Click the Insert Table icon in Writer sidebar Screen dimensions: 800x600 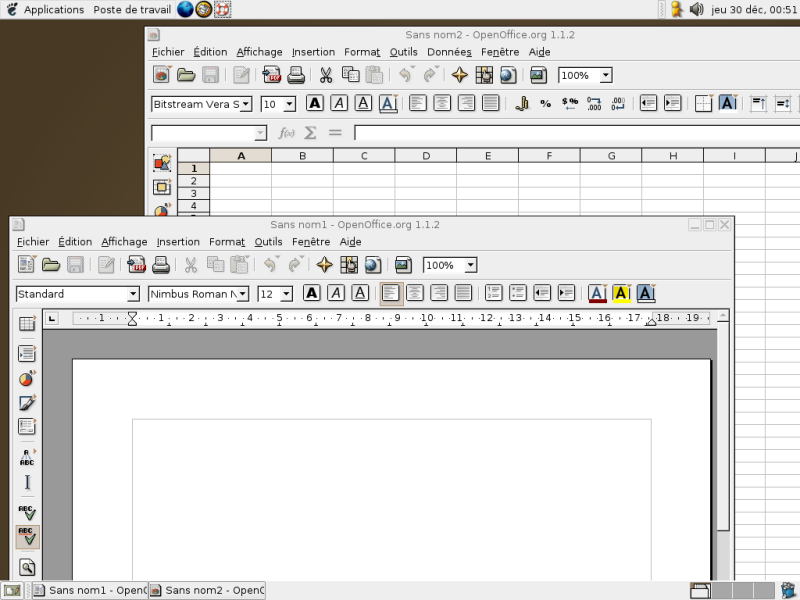27,323
